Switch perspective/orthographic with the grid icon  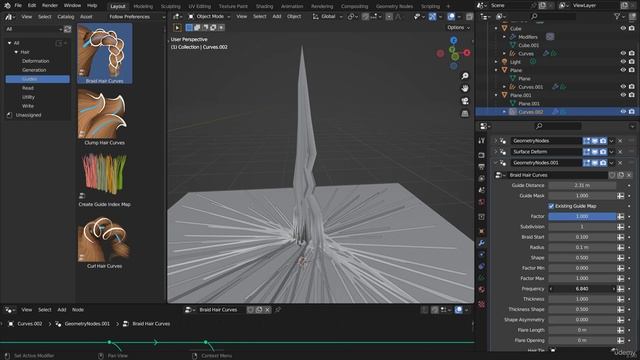pos(465,113)
